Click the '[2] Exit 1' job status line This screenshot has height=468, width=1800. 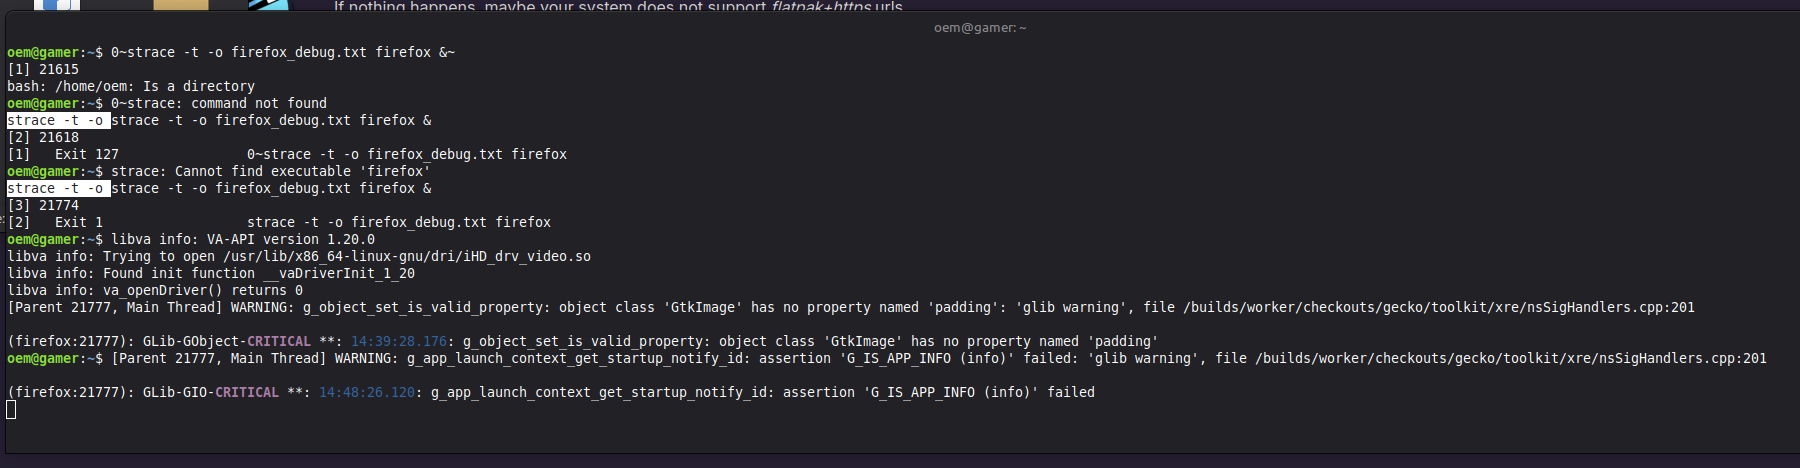(55, 223)
